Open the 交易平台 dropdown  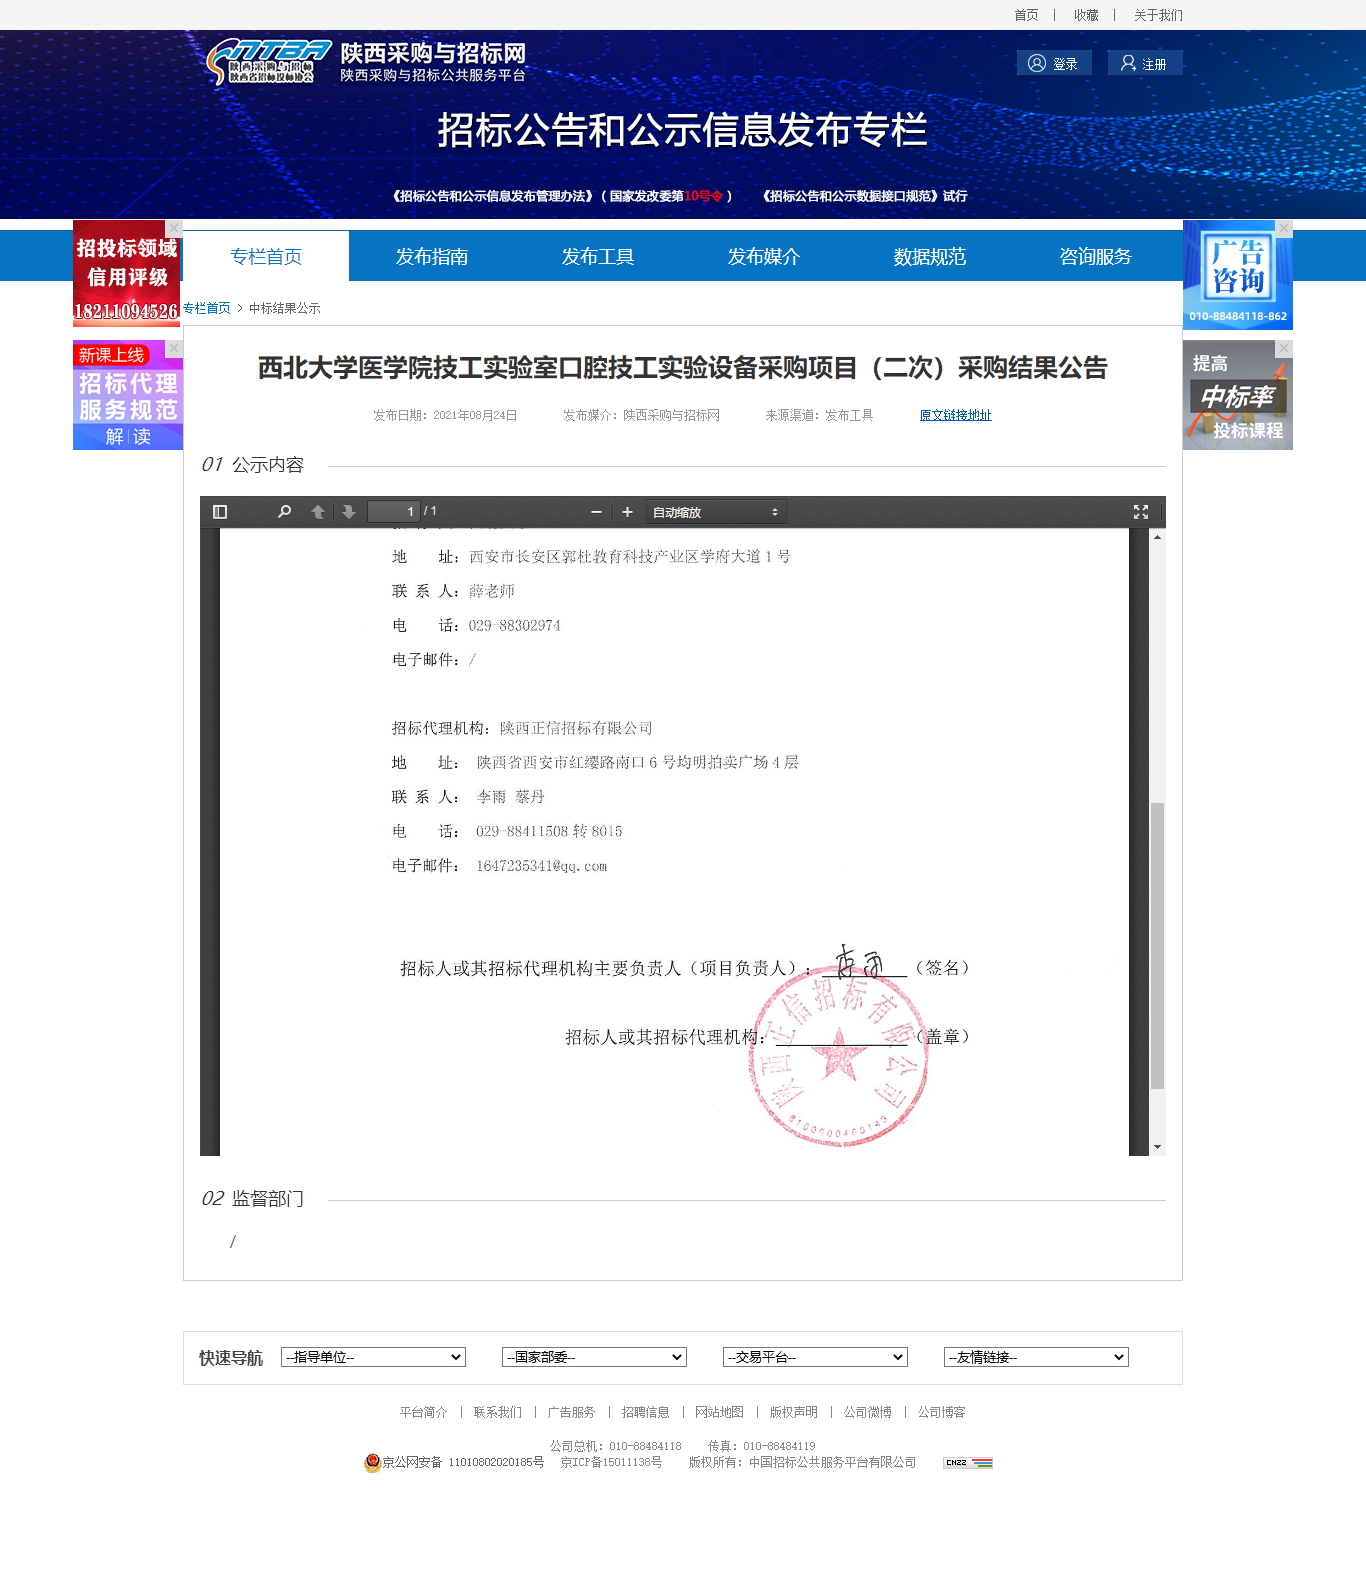tap(815, 1357)
